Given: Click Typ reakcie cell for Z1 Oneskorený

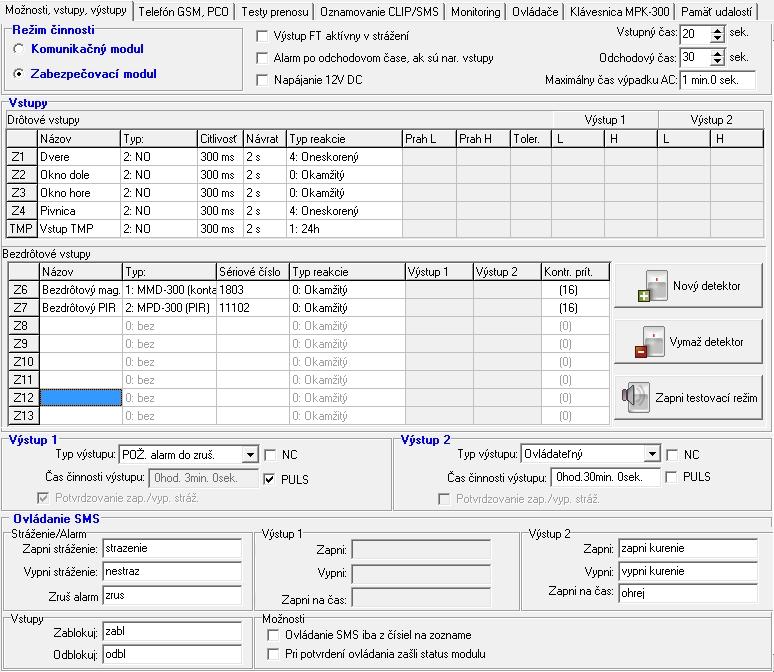Looking at the screenshot, I should [x=344, y=157].
